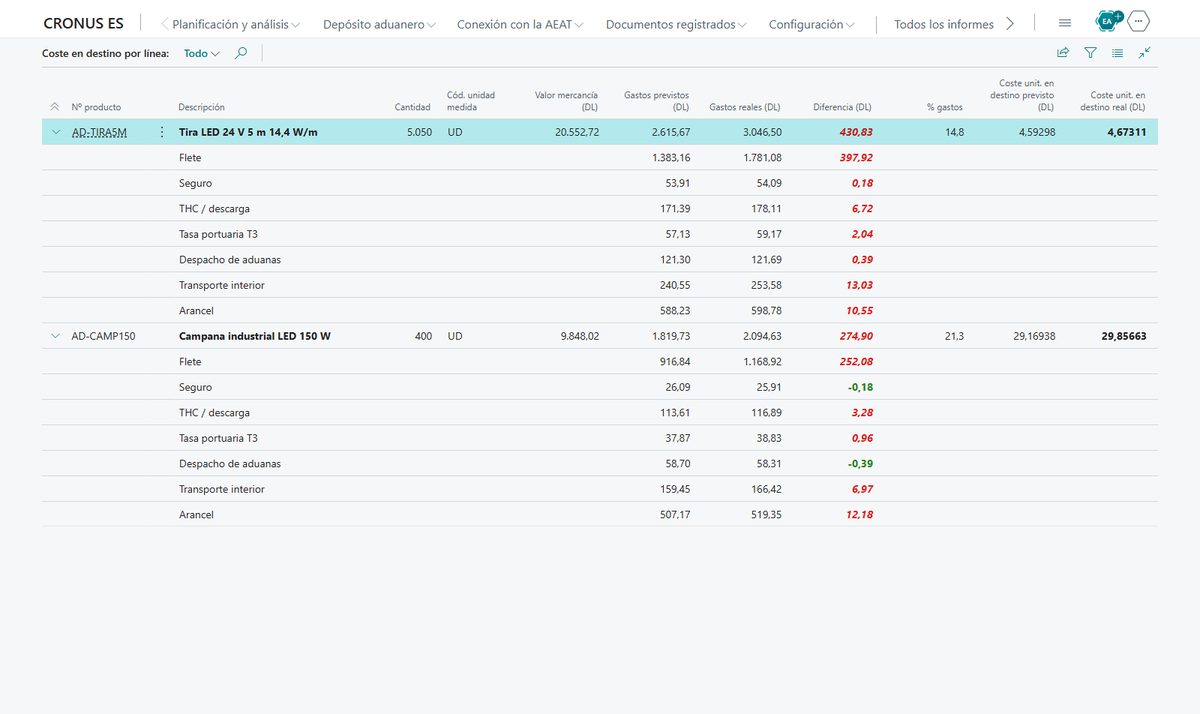Collapse the AD-TIRA5M product row

(55, 132)
